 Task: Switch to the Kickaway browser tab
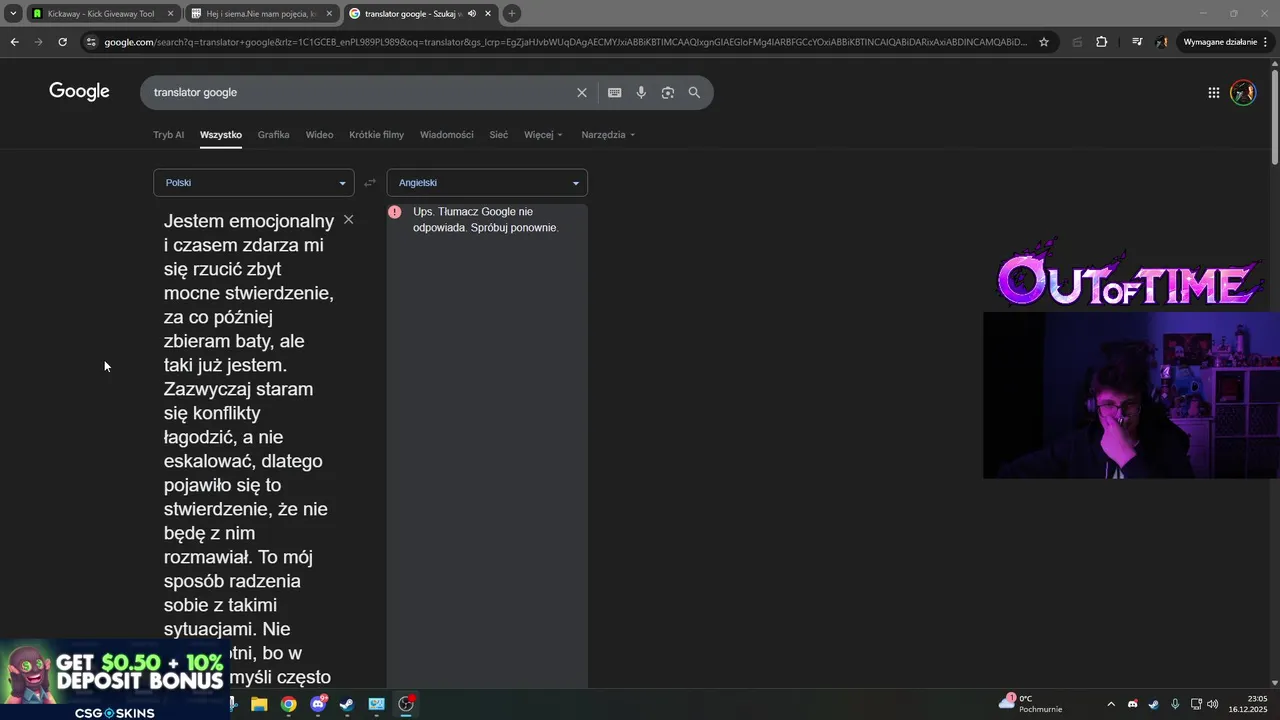pos(101,14)
